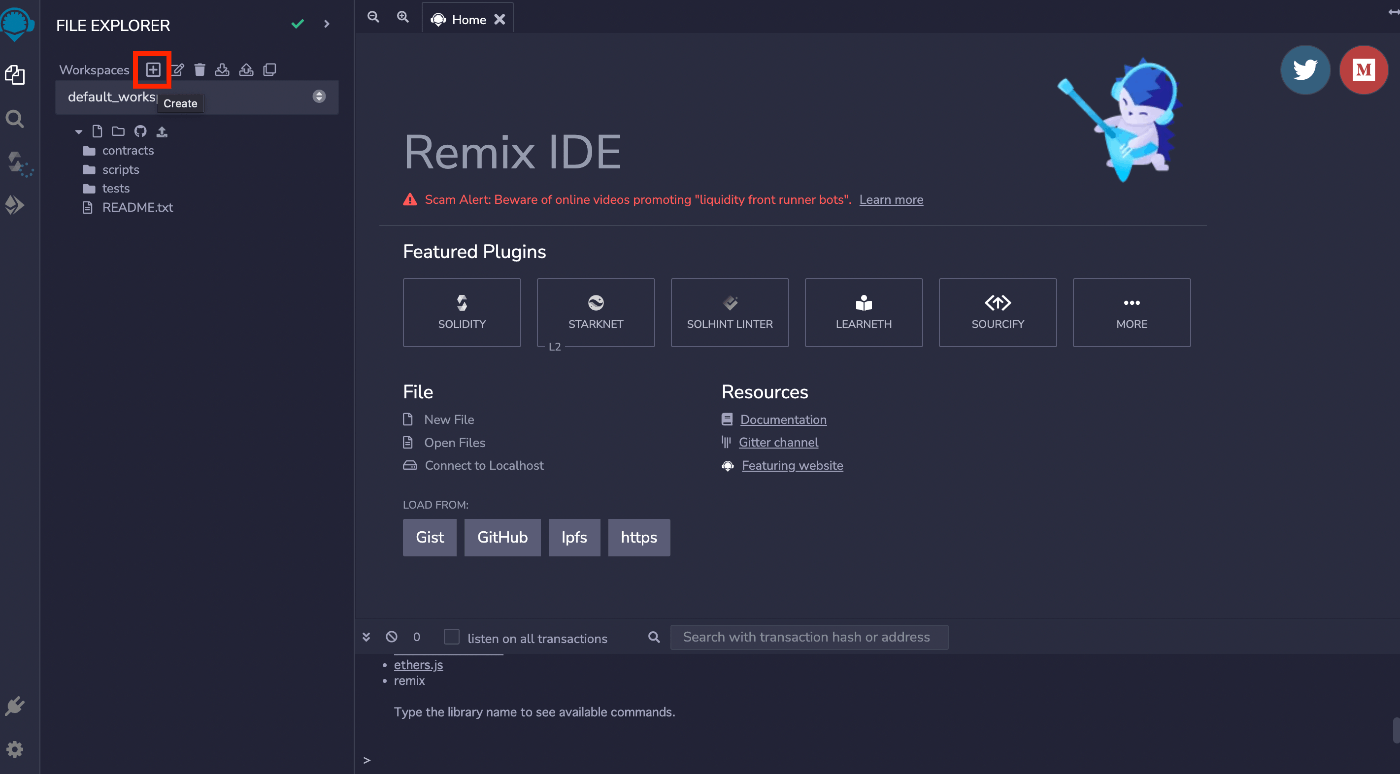Activate the Solhint Linter plugin
Image resolution: width=1400 pixels, height=774 pixels.
[730, 313]
